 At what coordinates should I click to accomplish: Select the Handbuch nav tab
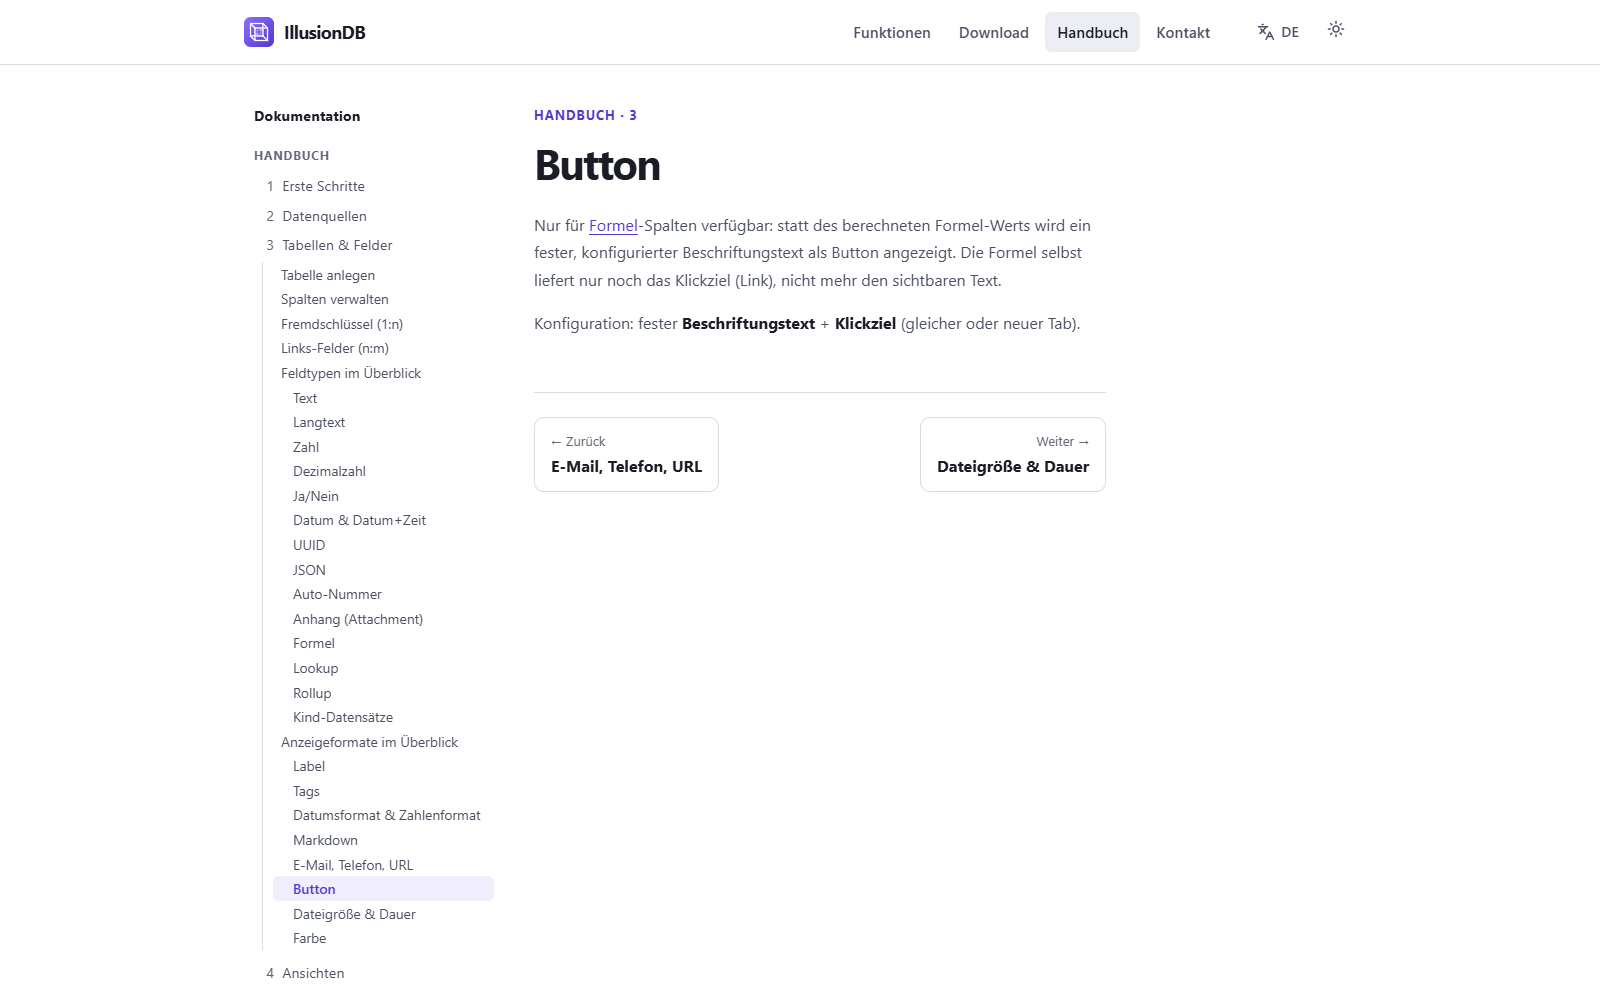(1093, 32)
